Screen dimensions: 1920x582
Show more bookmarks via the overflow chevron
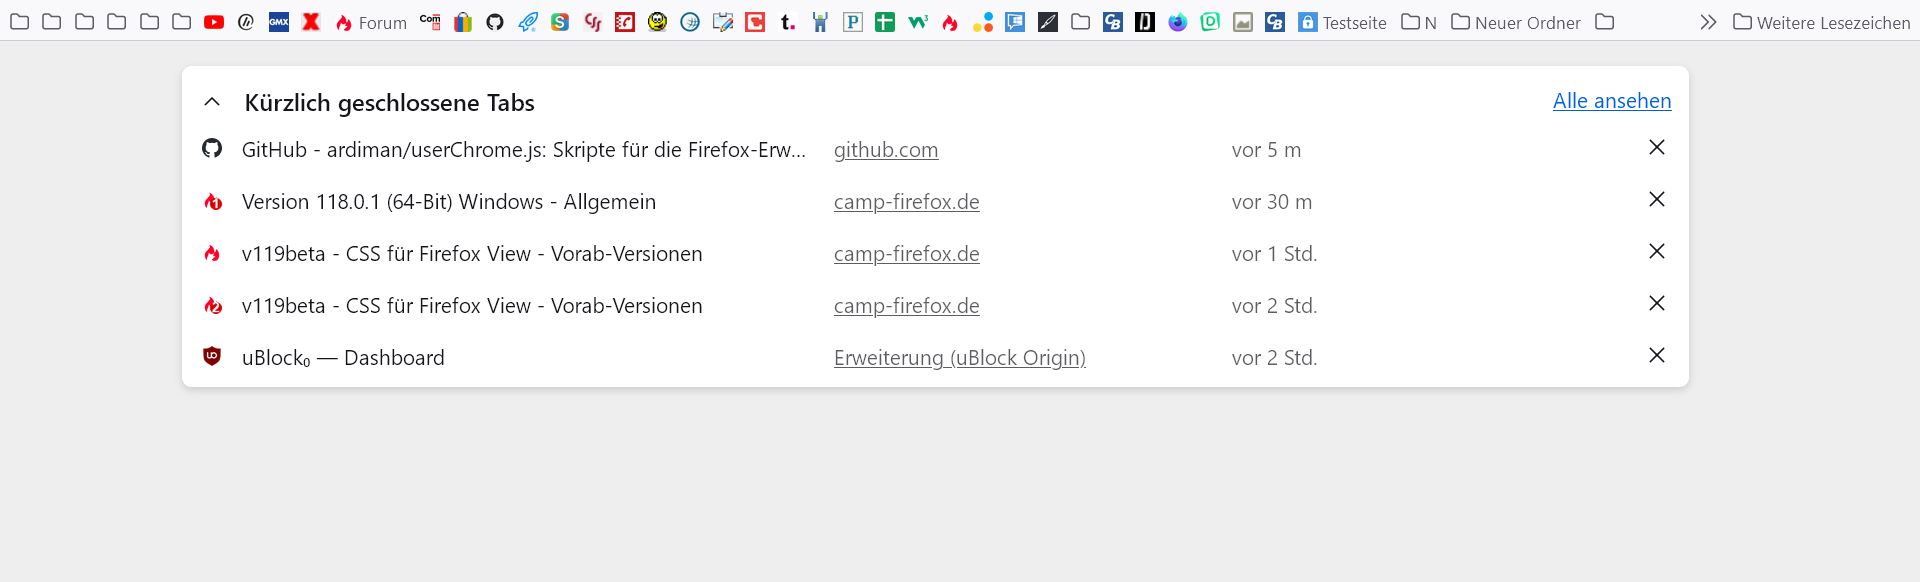(x=1708, y=22)
